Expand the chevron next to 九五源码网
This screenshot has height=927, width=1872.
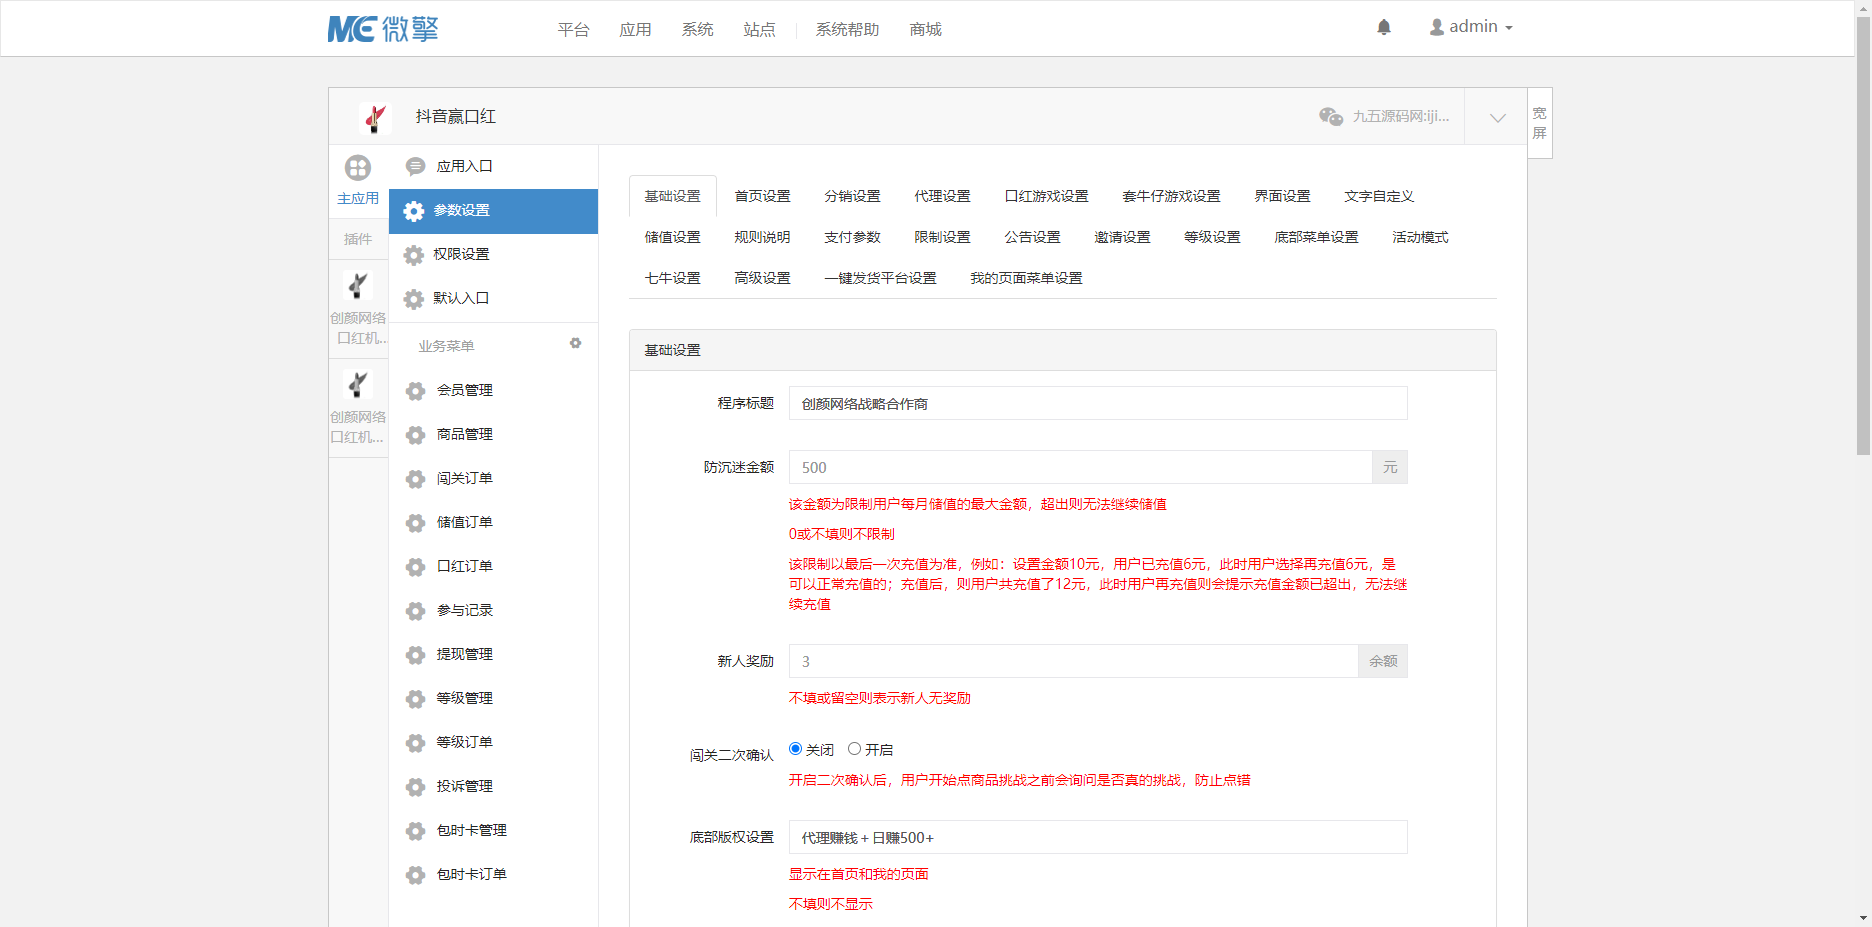[1496, 117]
